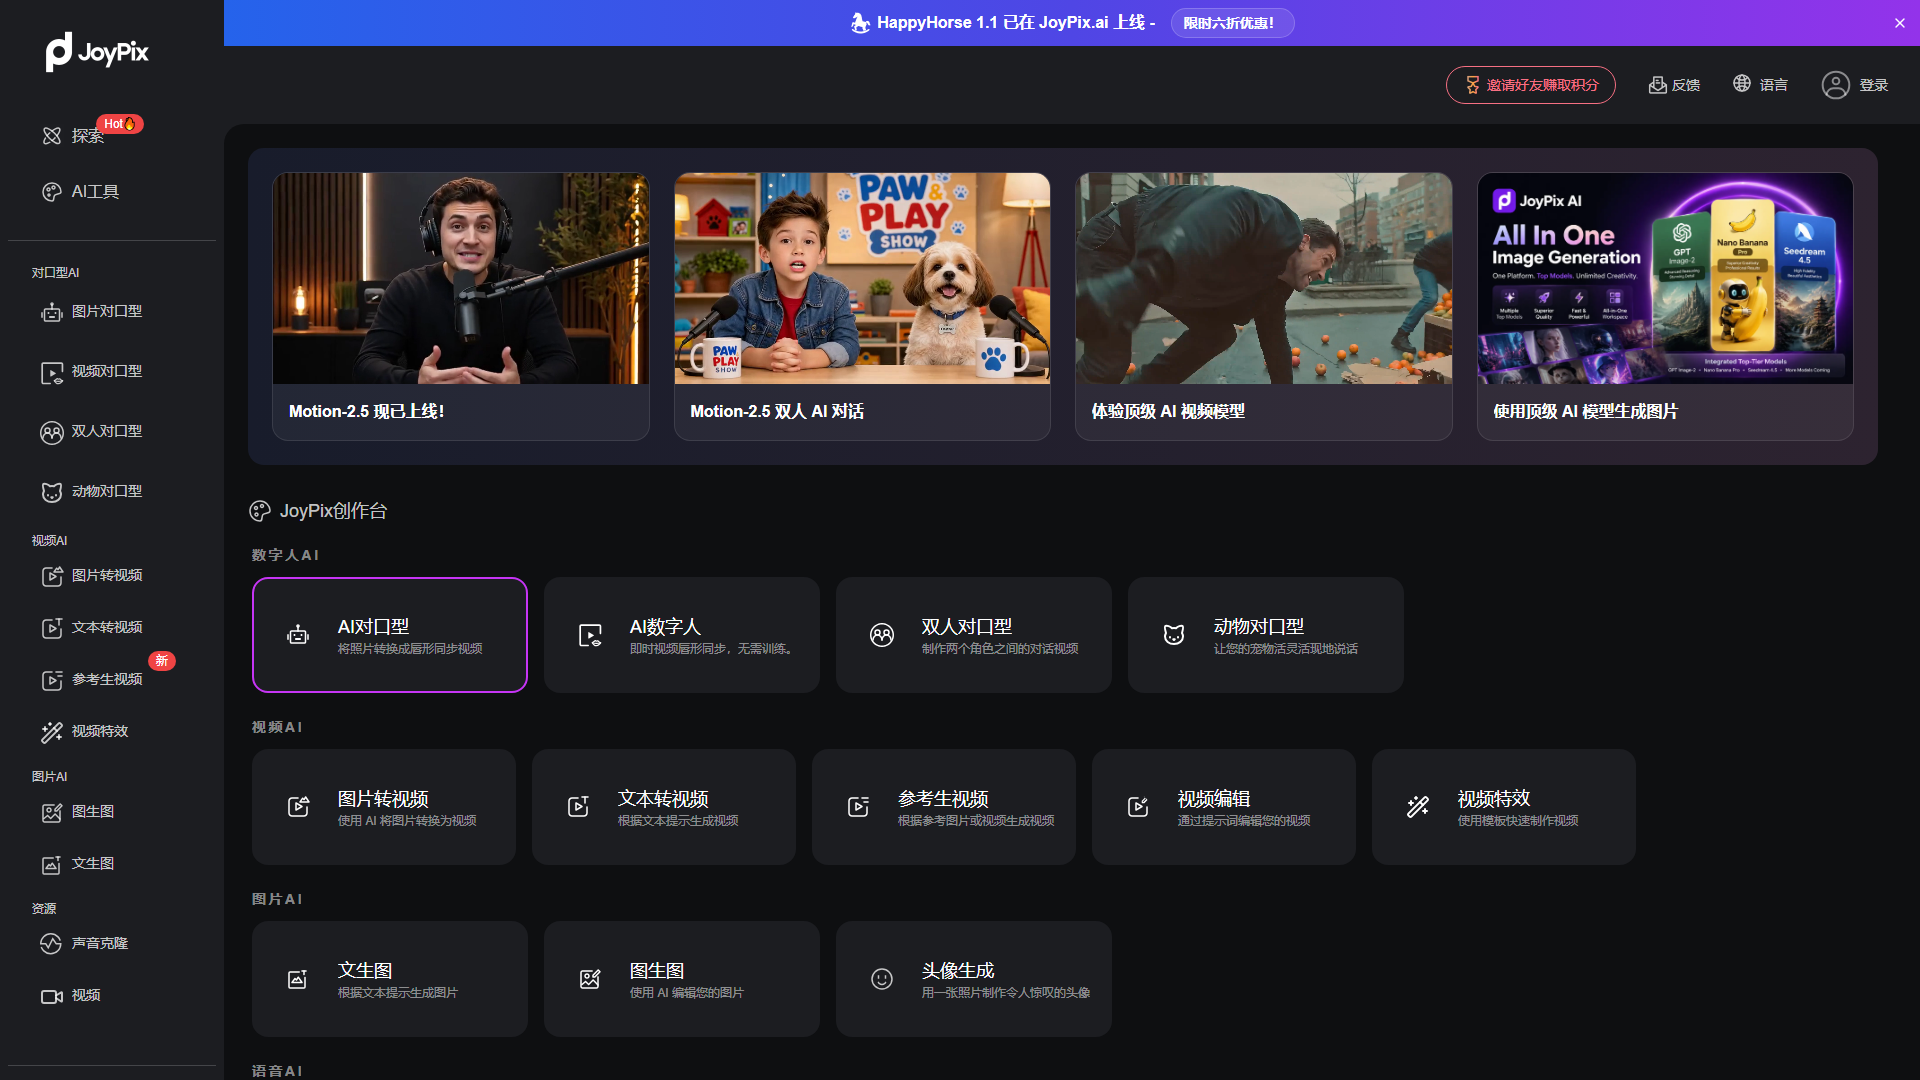
Task: Click the 语言 globe icon
Action: (x=1742, y=83)
